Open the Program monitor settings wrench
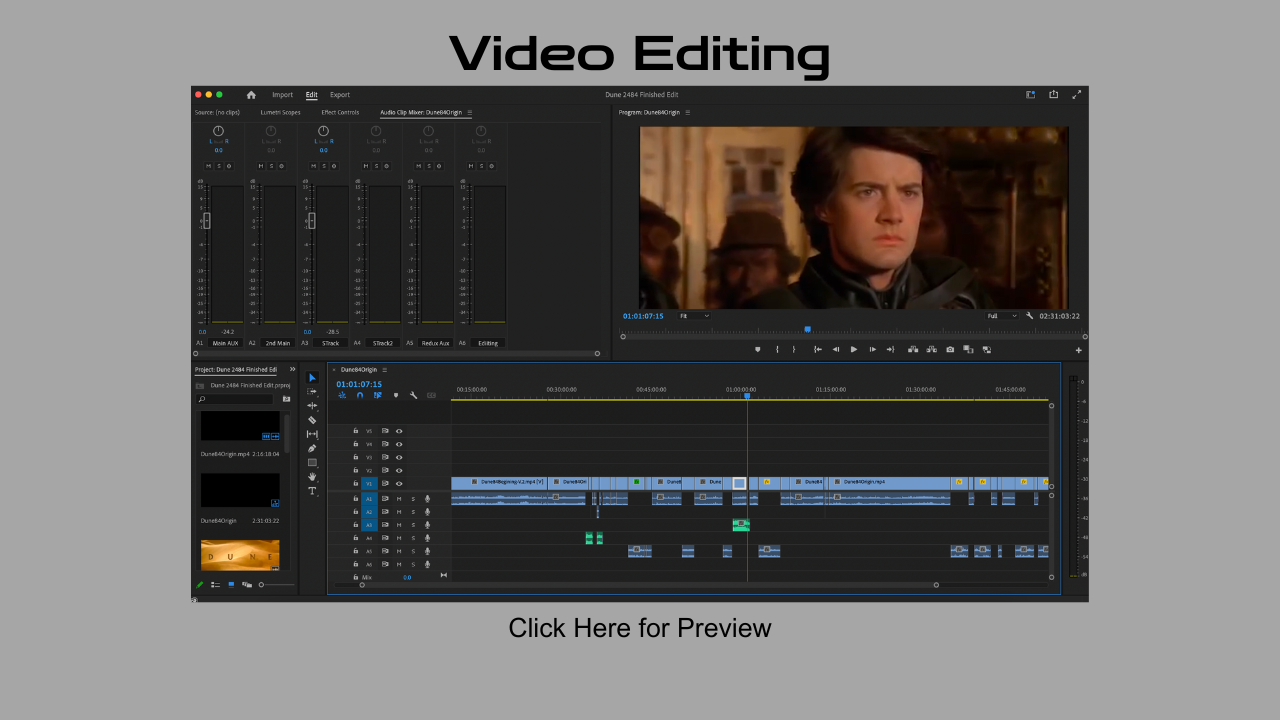Viewport: 1280px width, 720px height. (x=1029, y=316)
